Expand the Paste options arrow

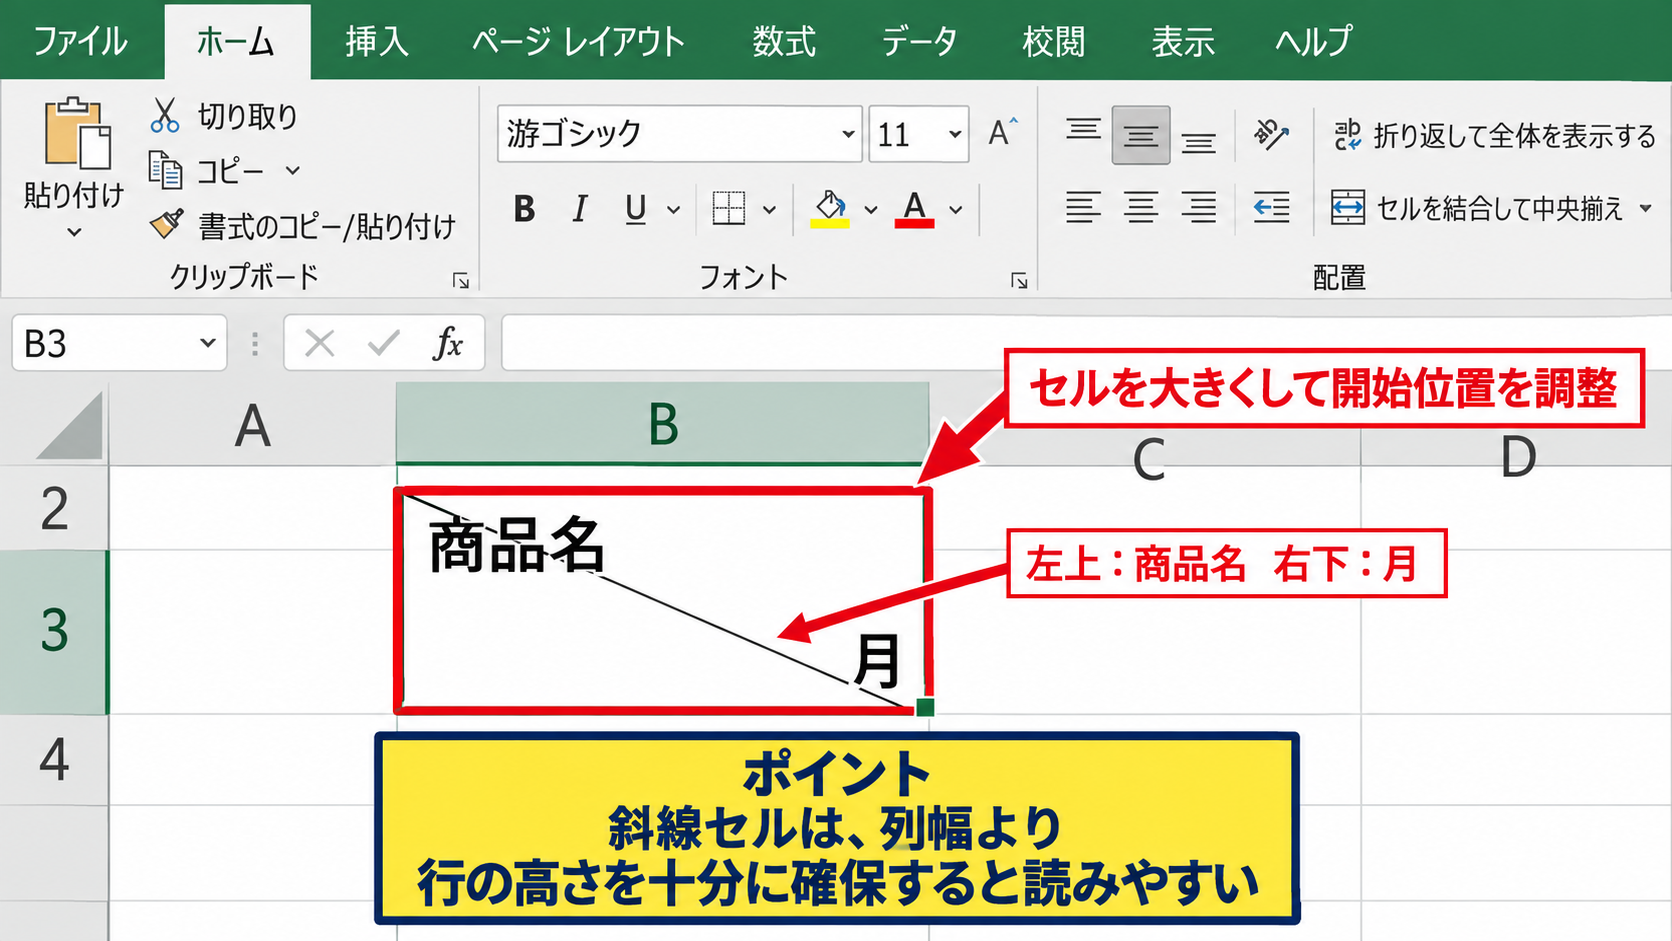[x=74, y=233]
